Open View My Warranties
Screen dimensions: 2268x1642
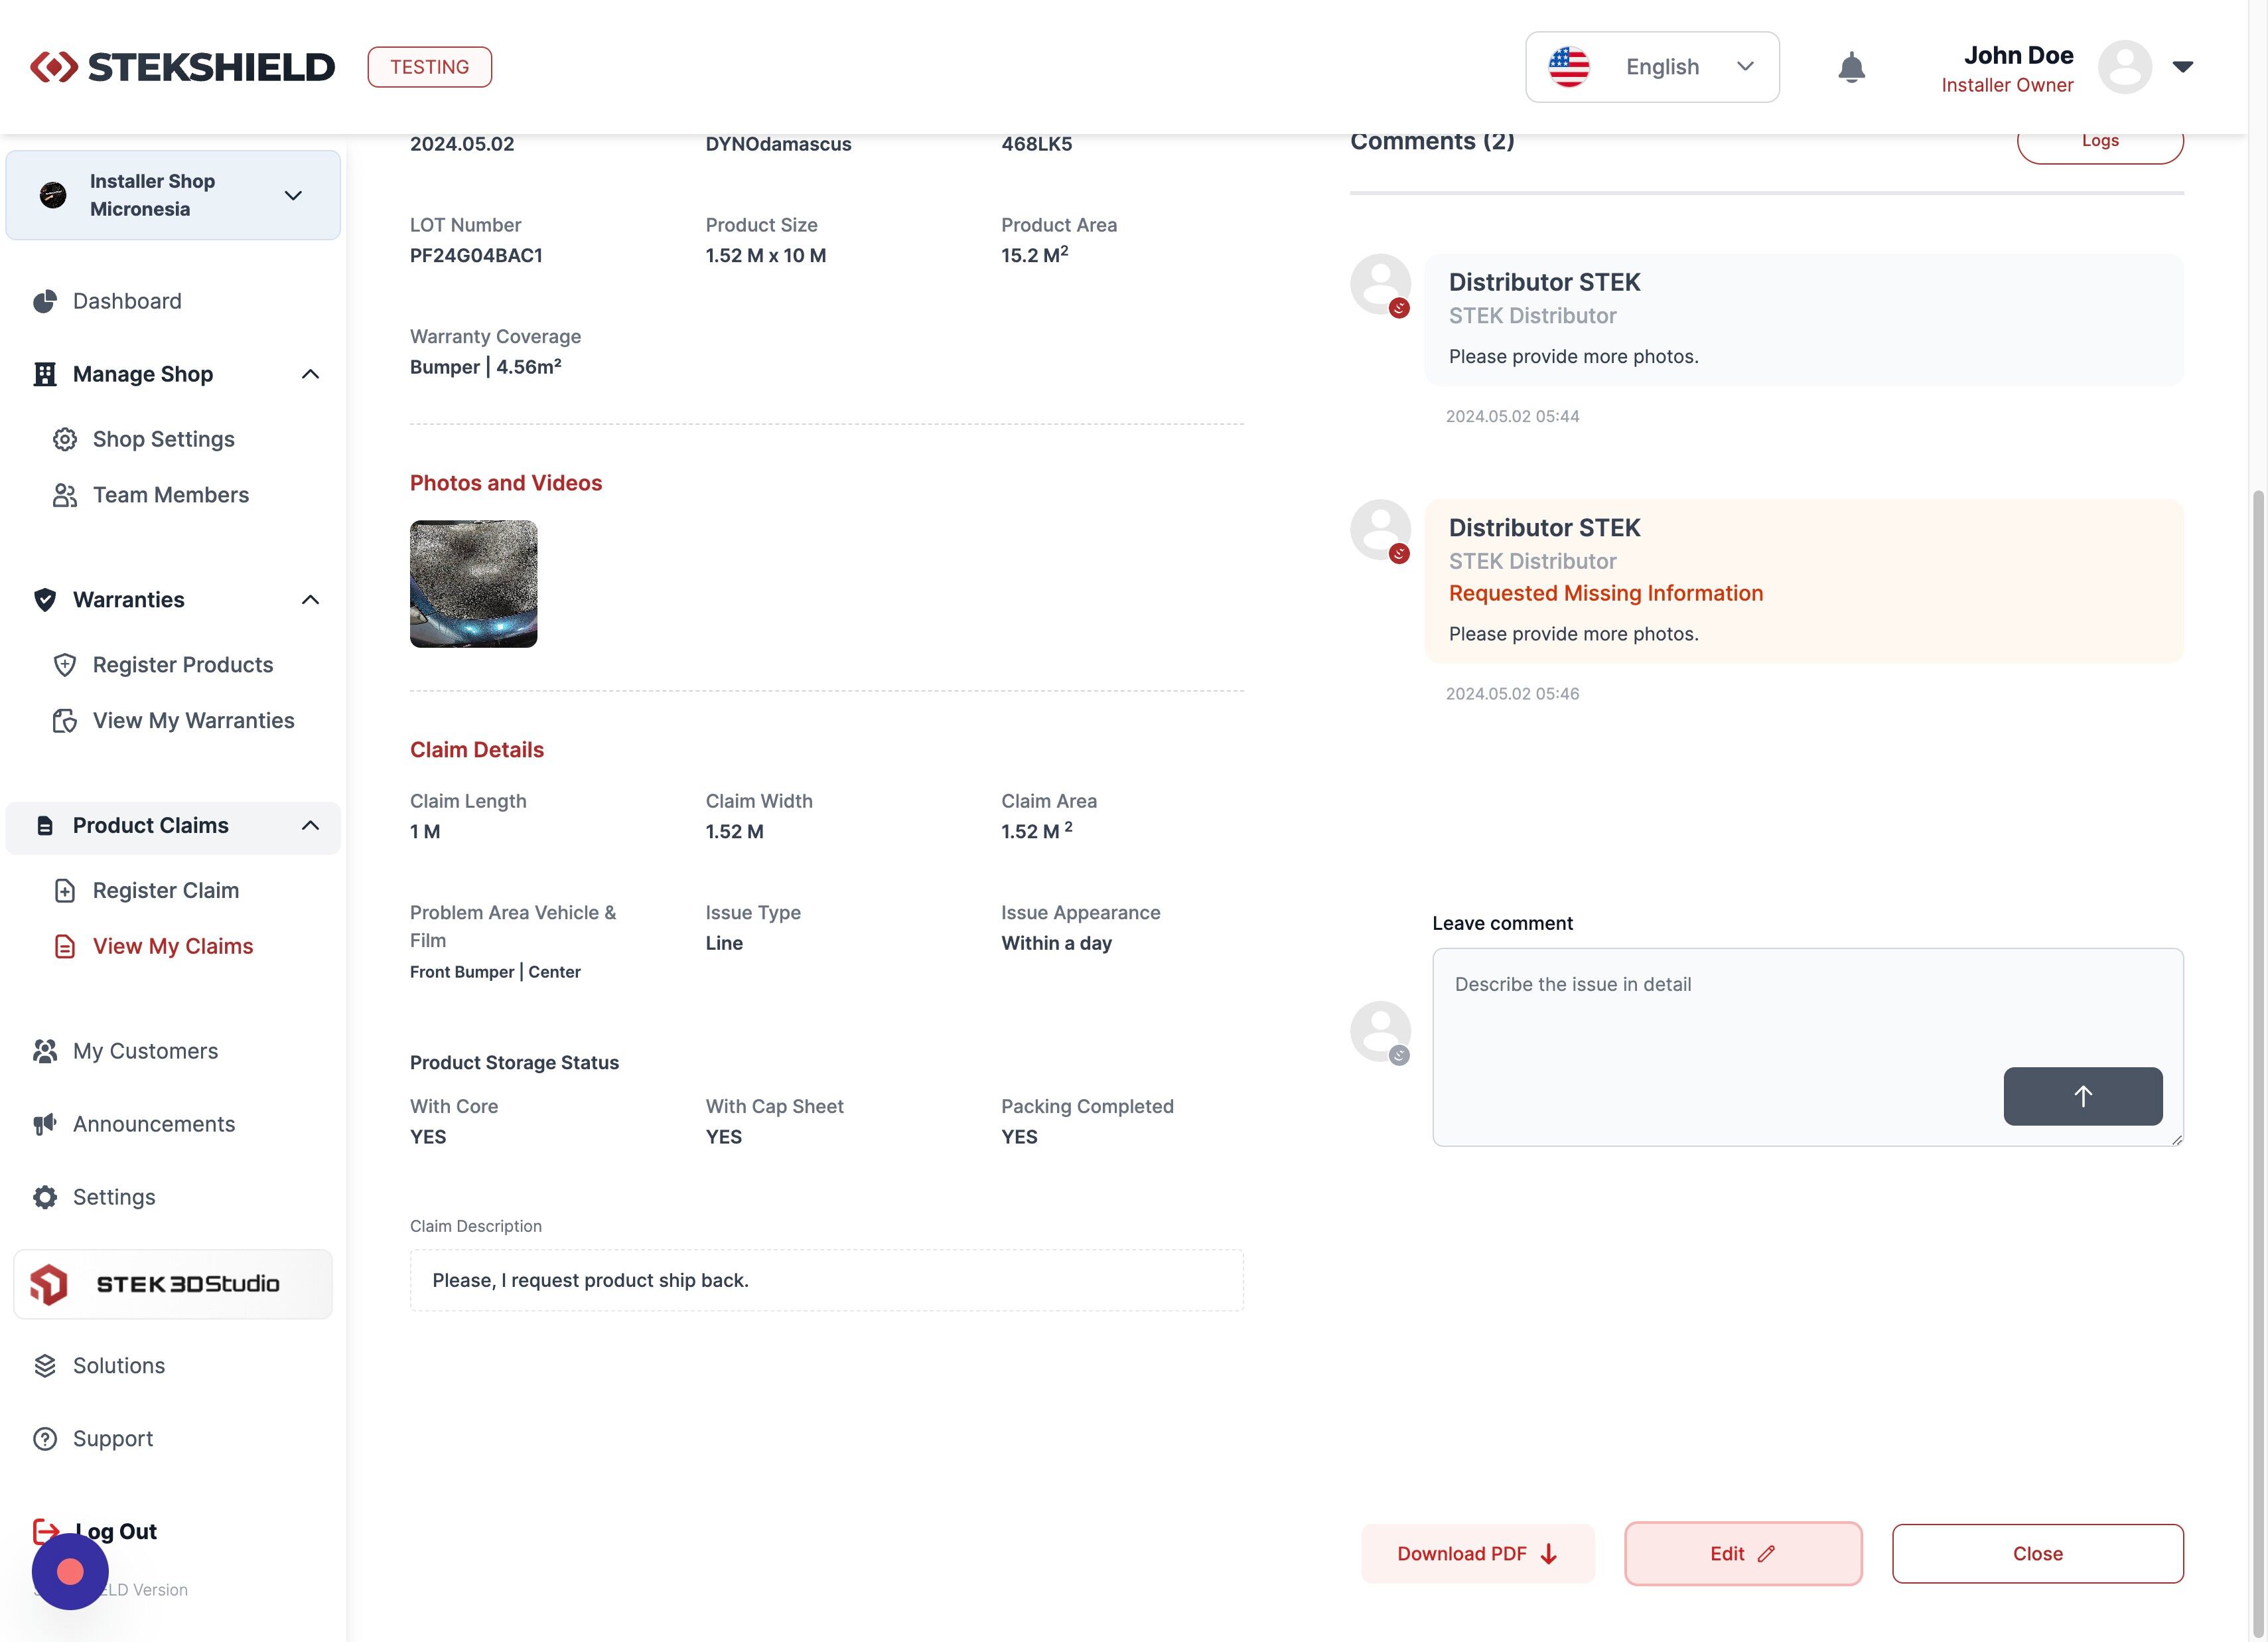pos(193,721)
